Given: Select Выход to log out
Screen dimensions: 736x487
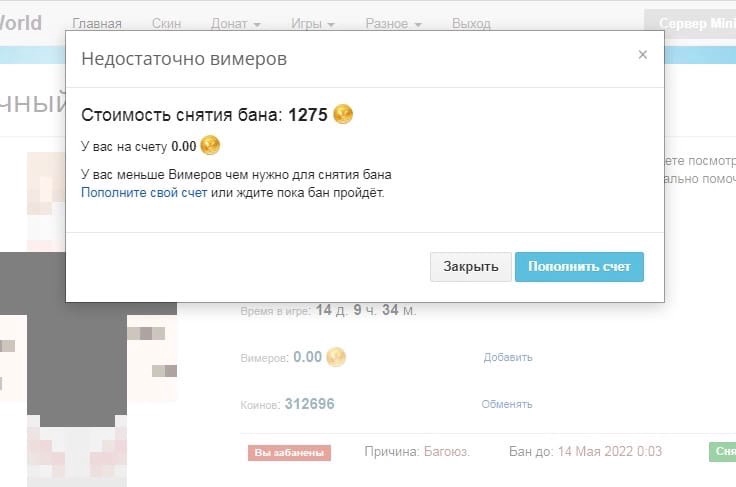Looking at the screenshot, I should tap(471, 23).
